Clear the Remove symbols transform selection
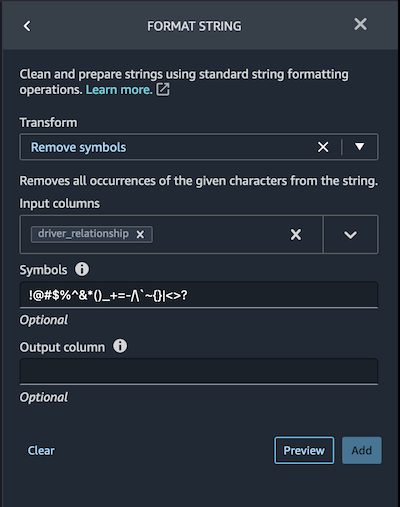 coord(323,147)
